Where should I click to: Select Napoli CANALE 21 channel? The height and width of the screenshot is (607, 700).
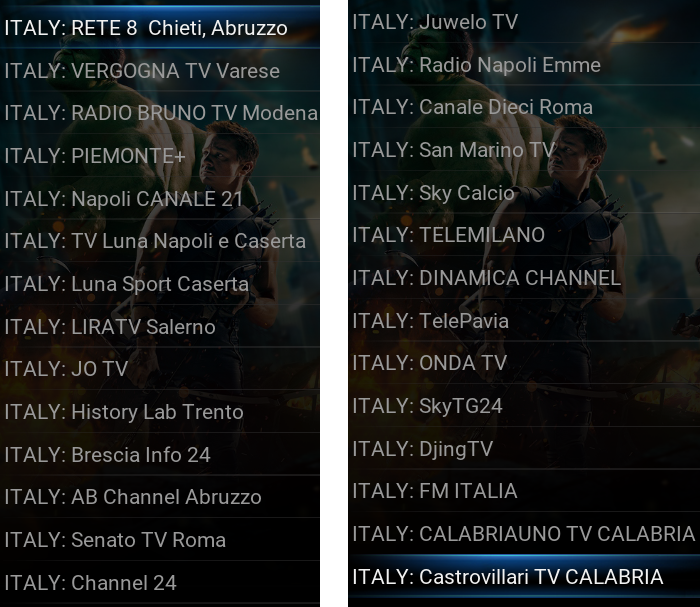point(159,199)
